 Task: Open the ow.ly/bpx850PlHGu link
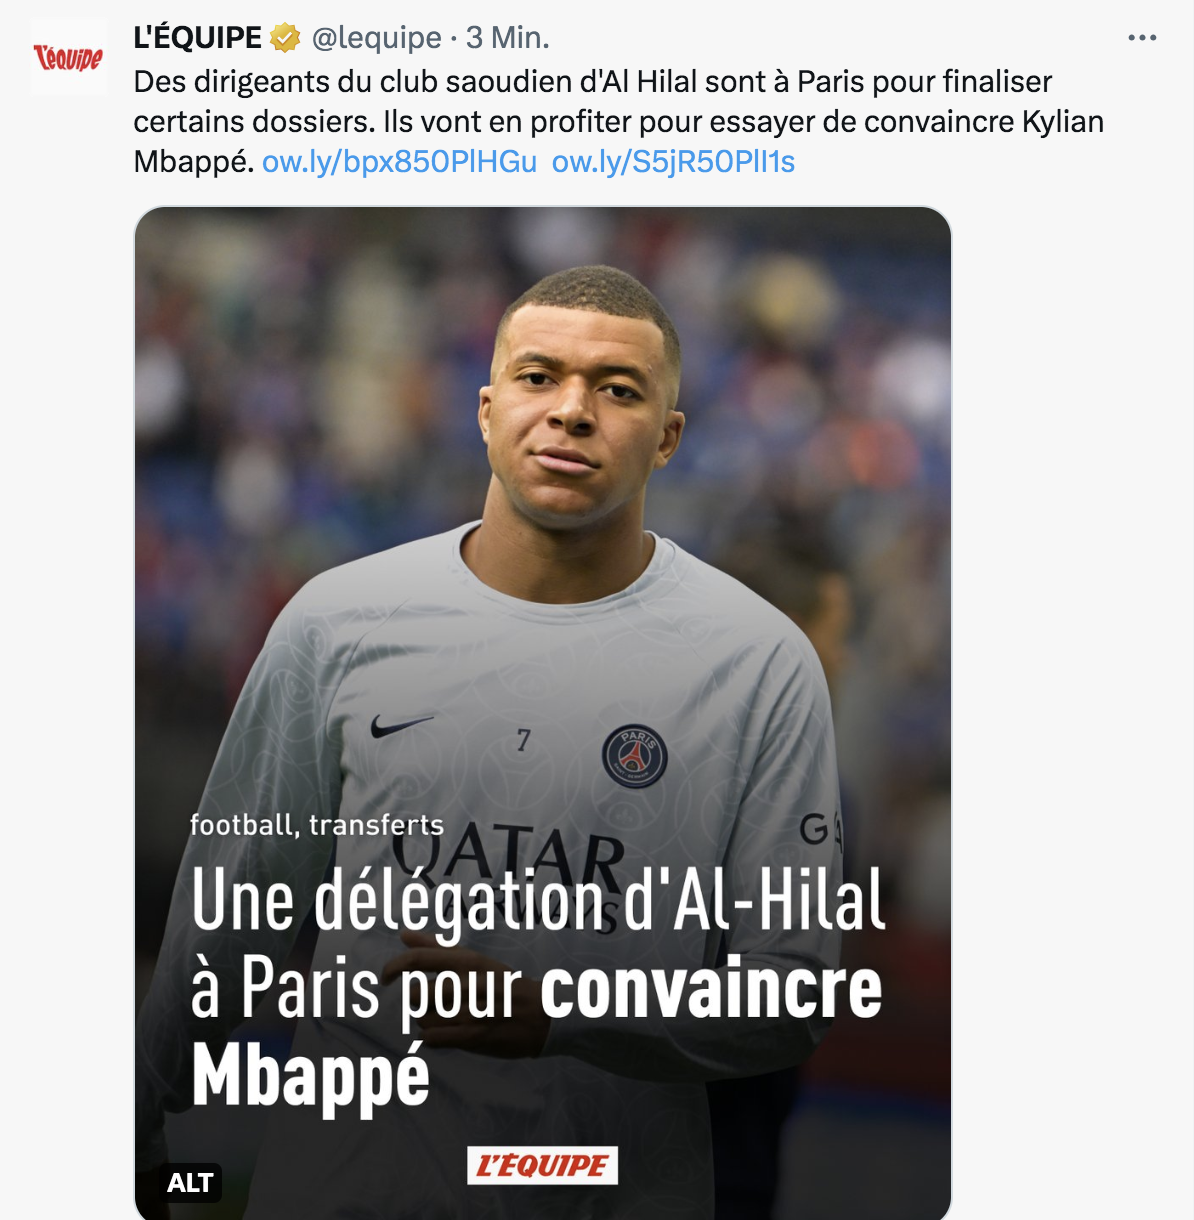click(399, 162)
